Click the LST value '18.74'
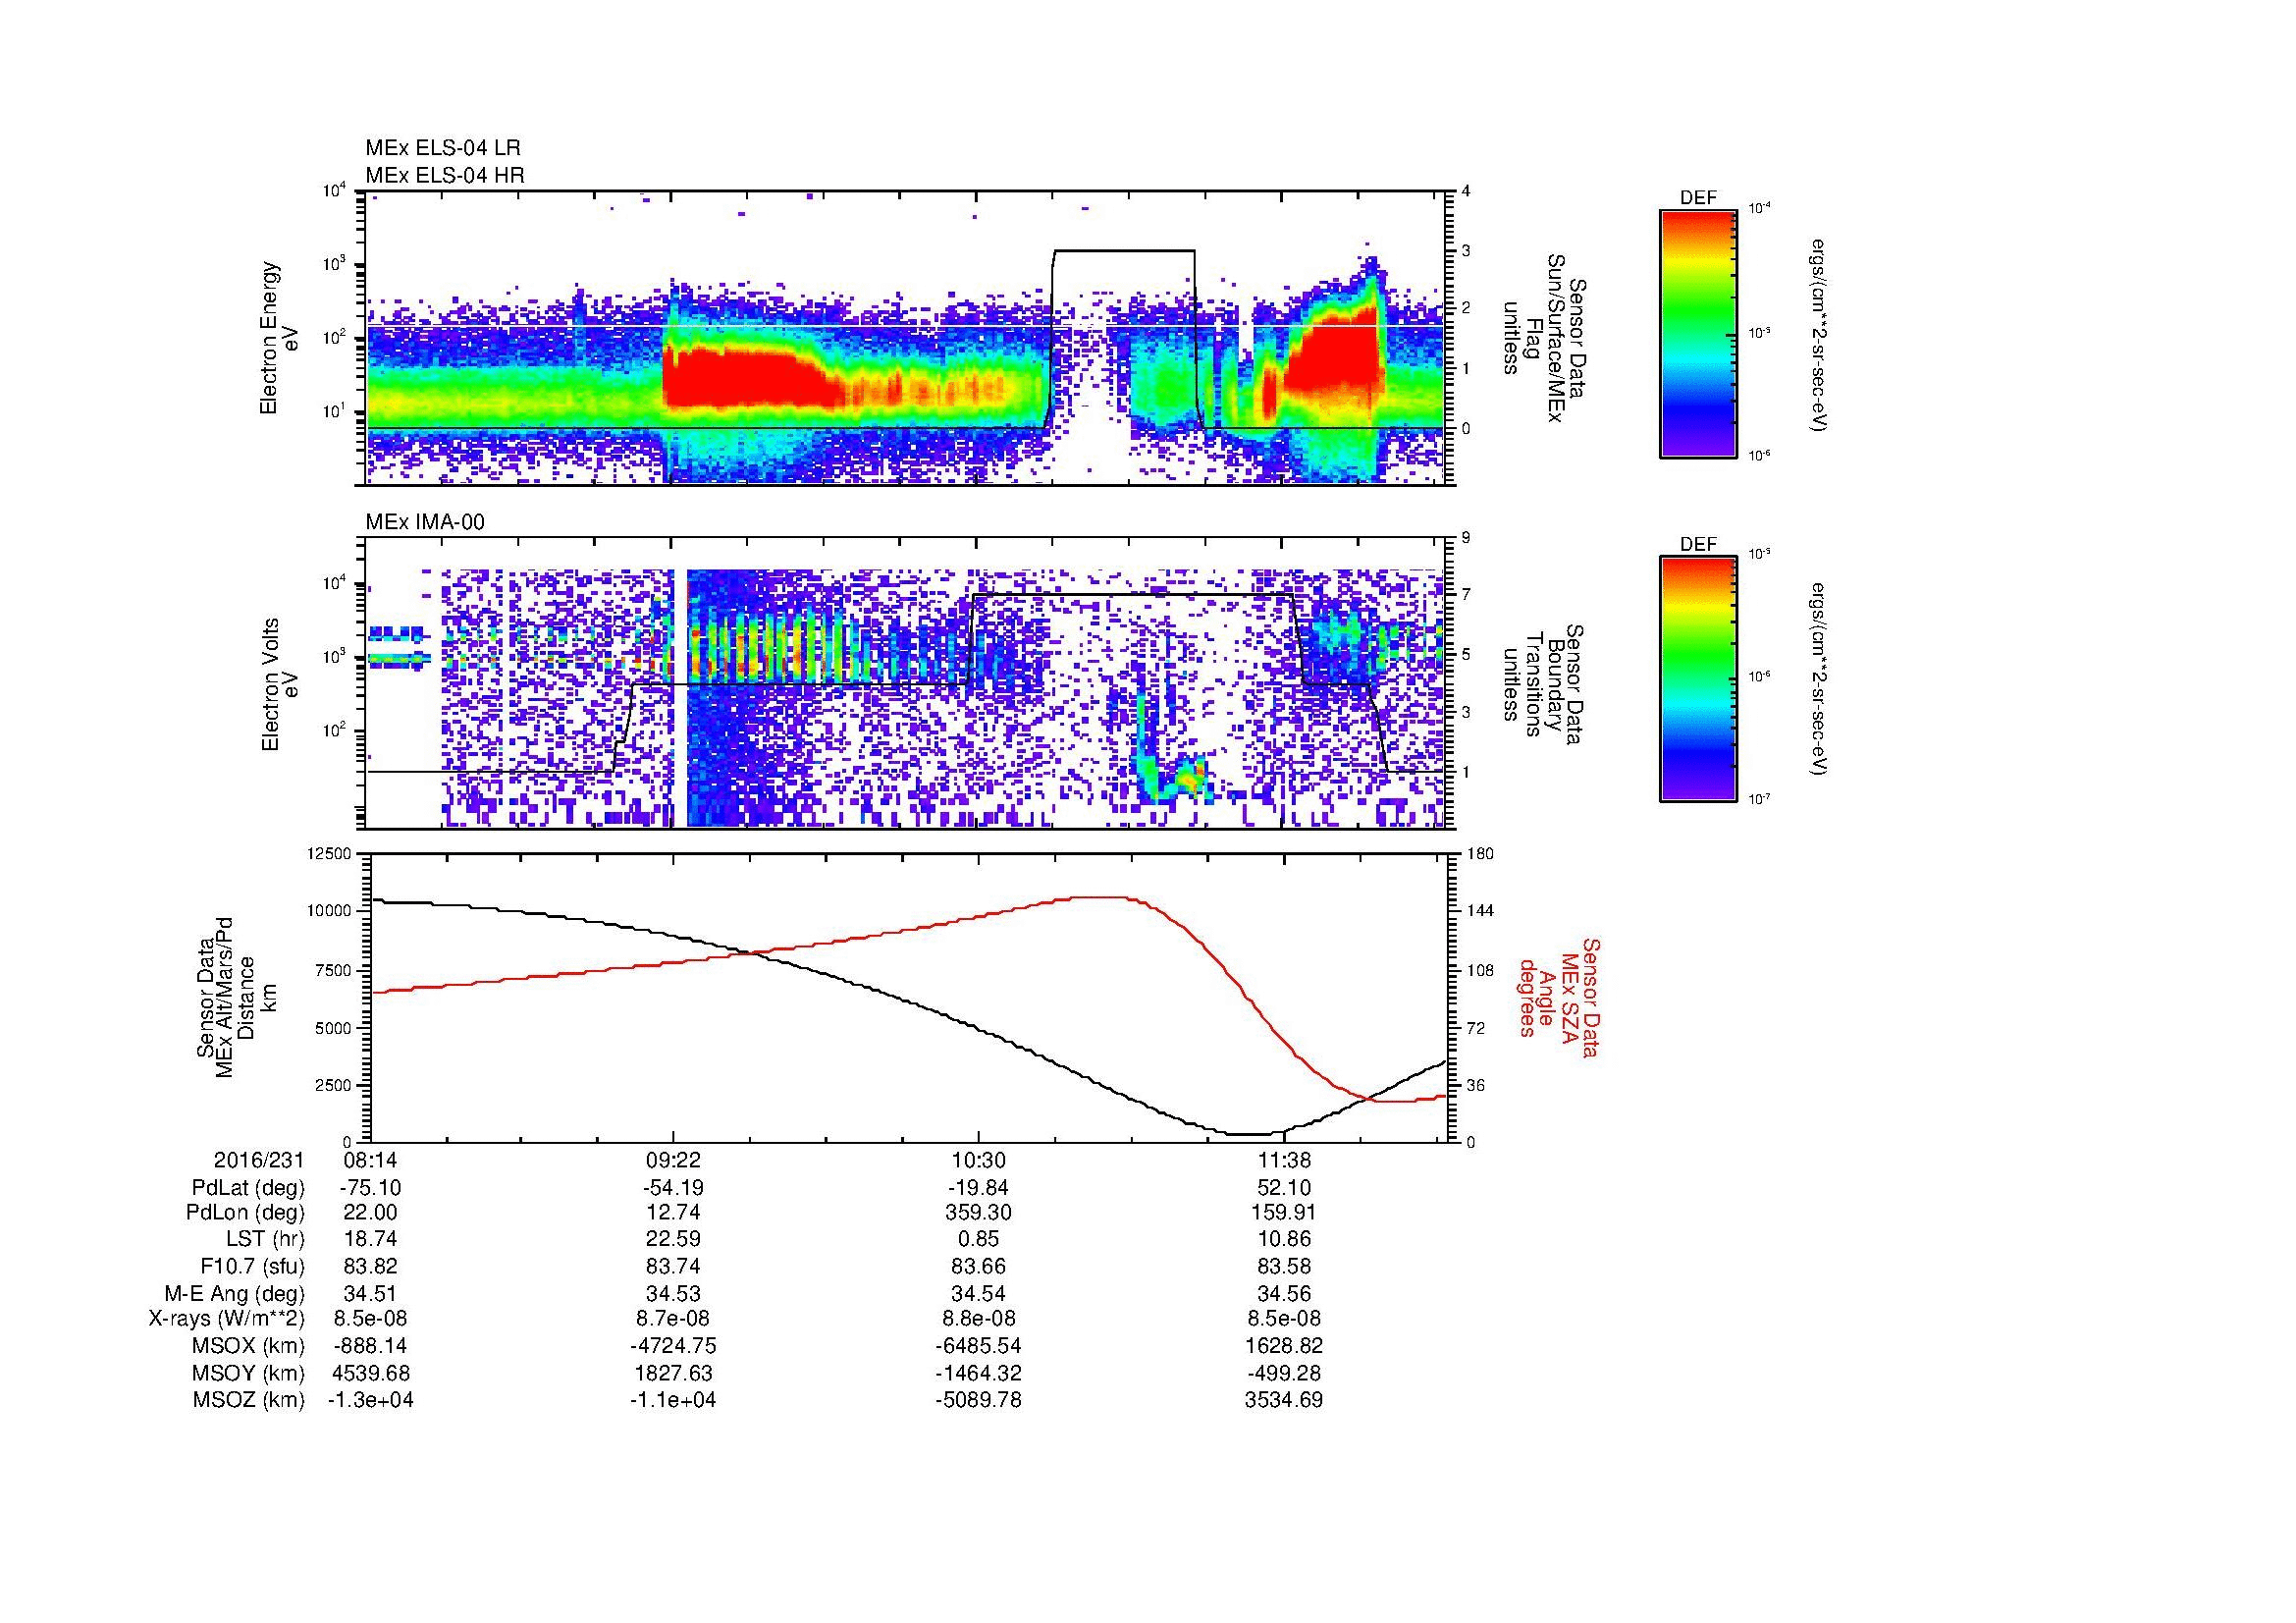 371,1240
